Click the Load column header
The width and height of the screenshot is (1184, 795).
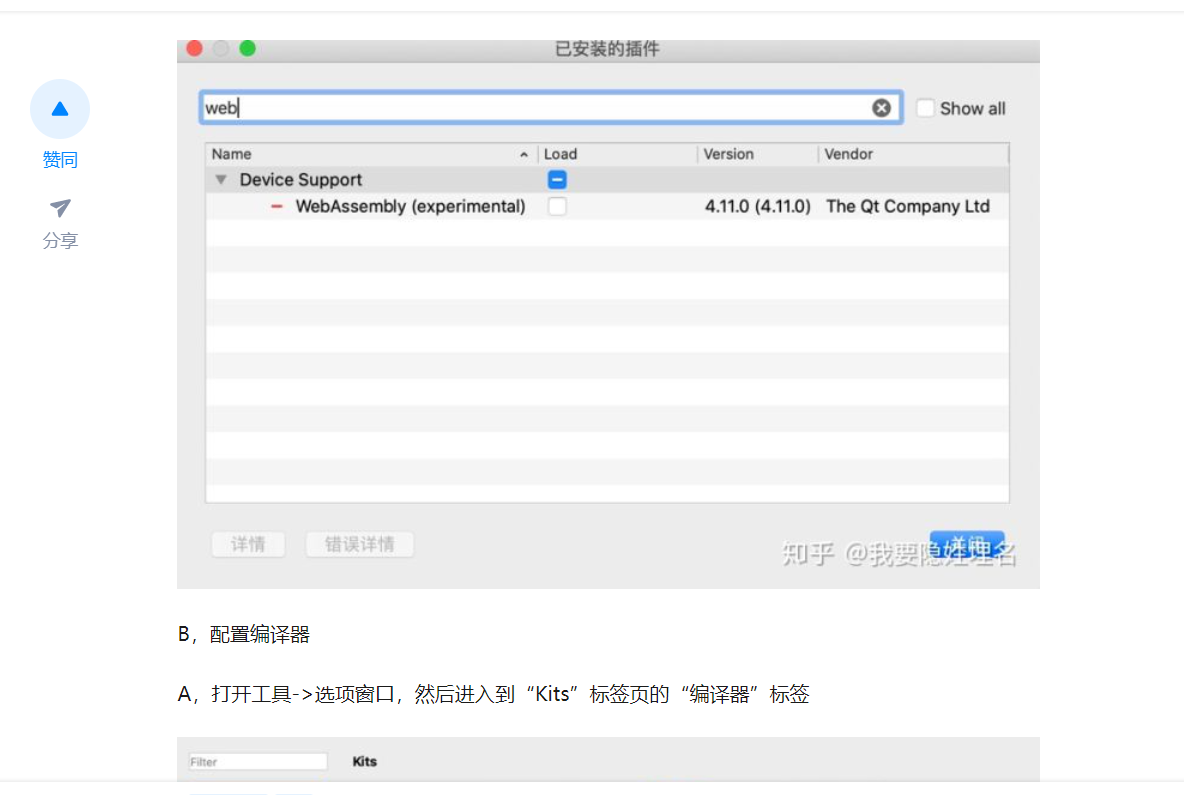[x=559, y=154]
